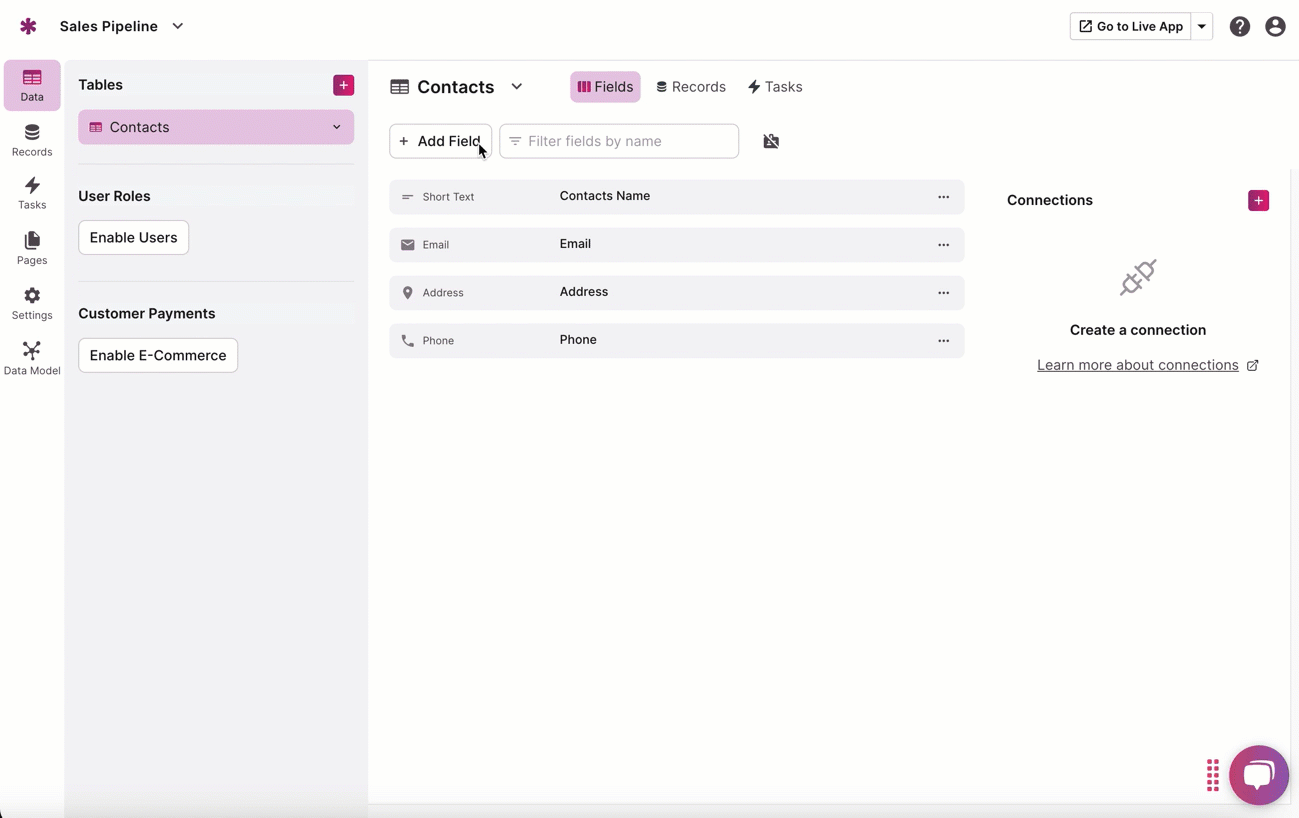Open the Data Model sidebar icon
1299x818 pixels.
(32, 358)
